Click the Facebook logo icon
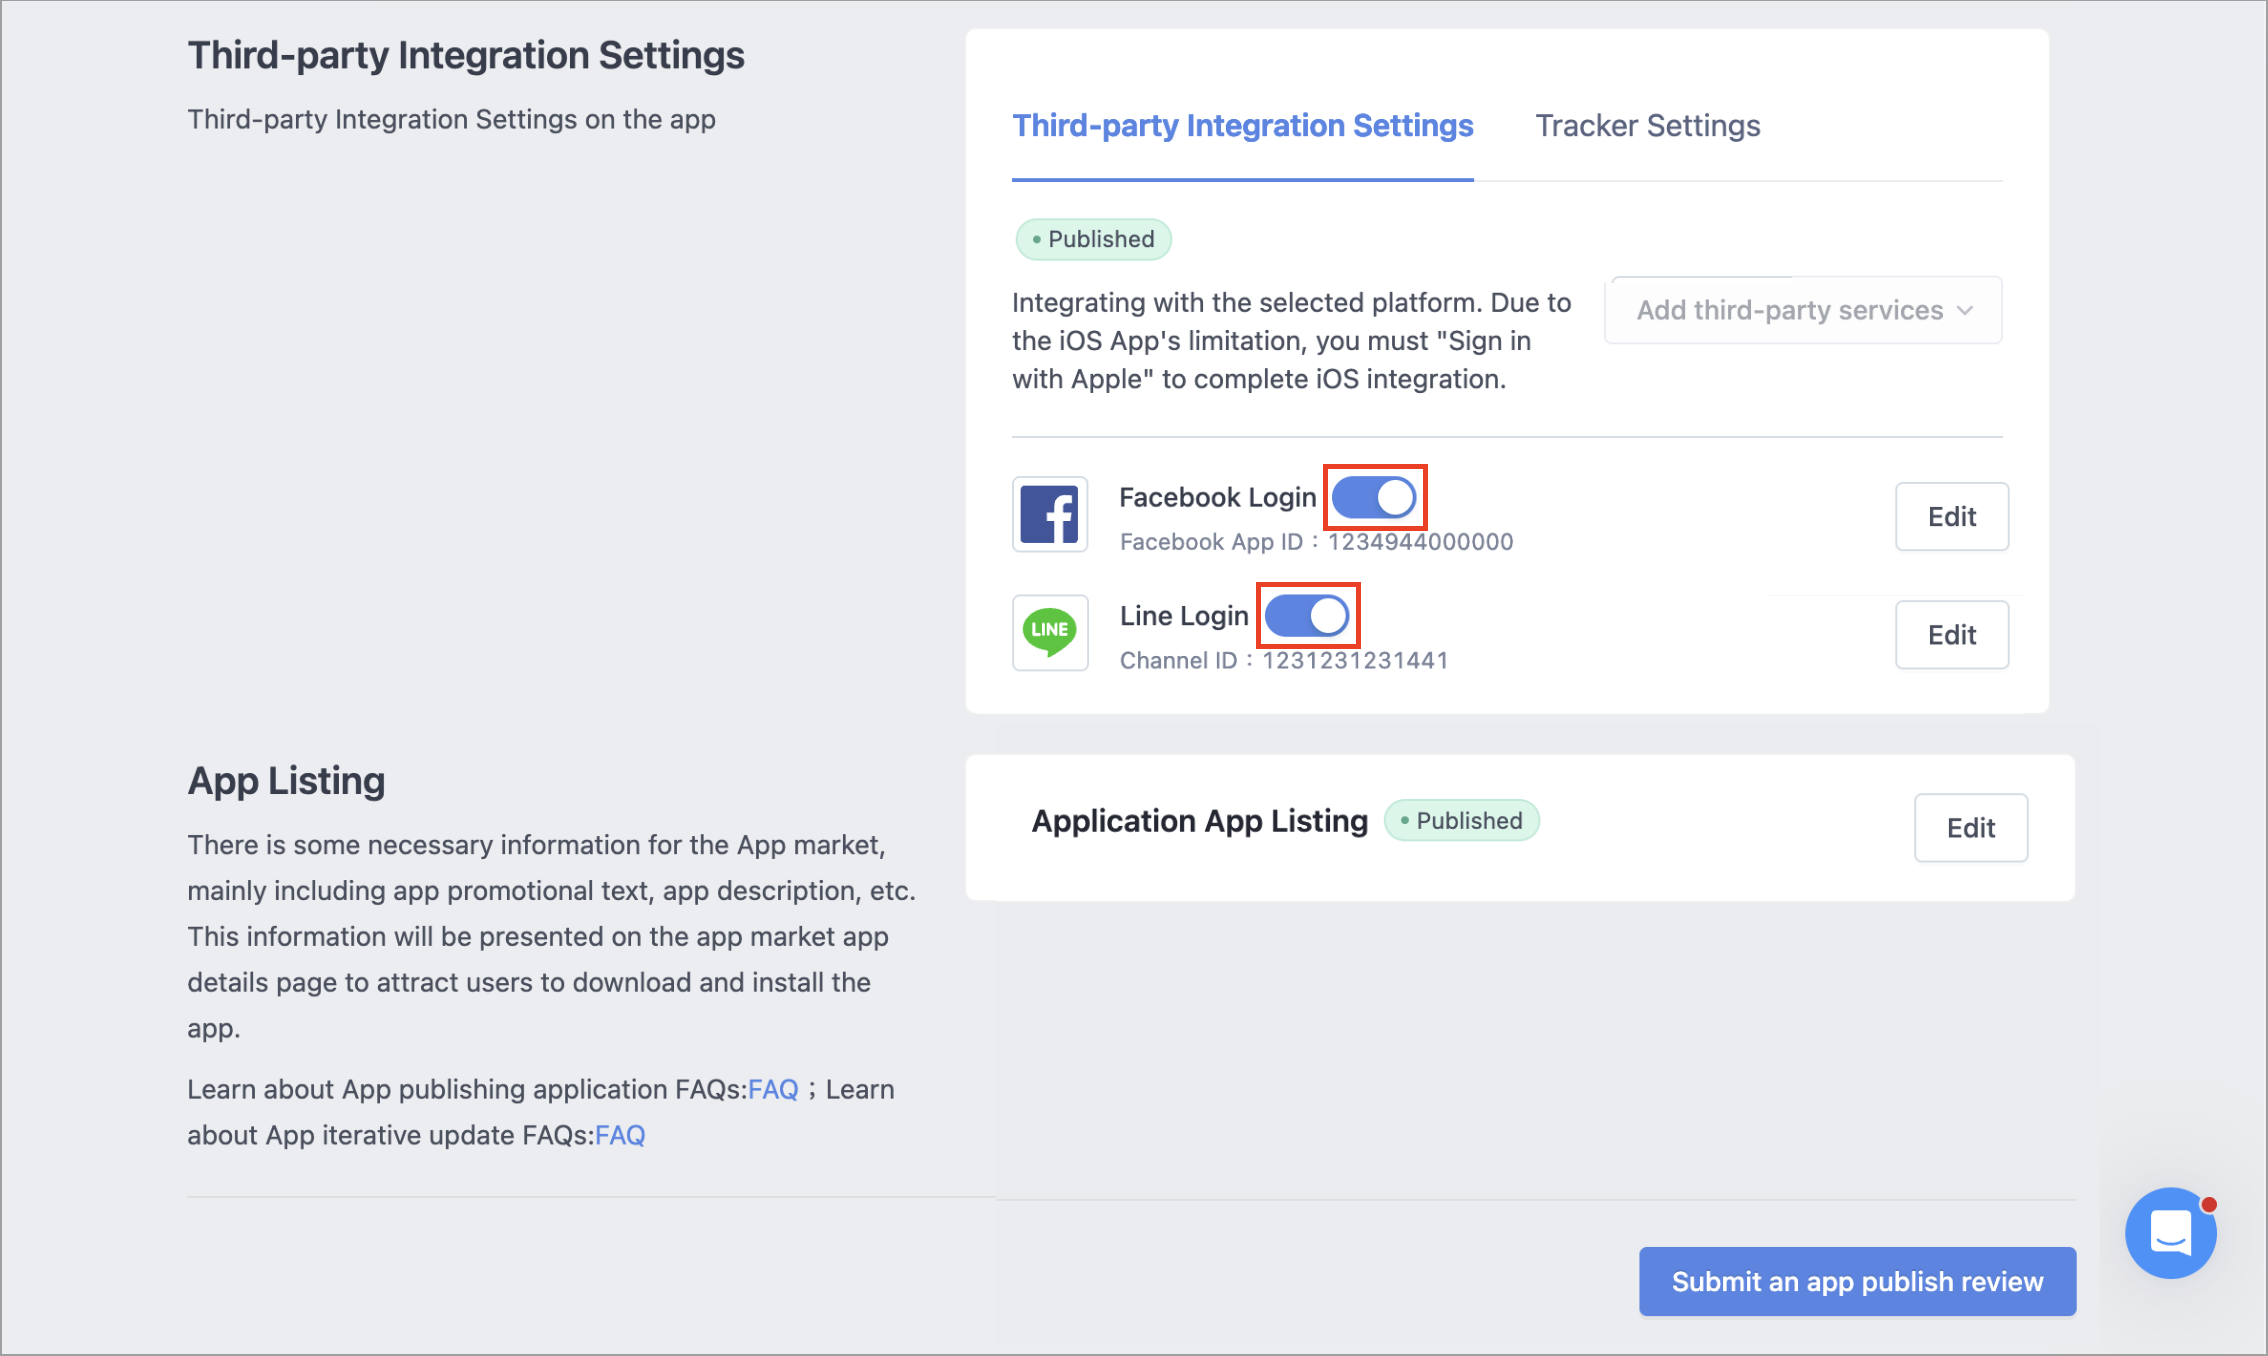 (1049, 514)
